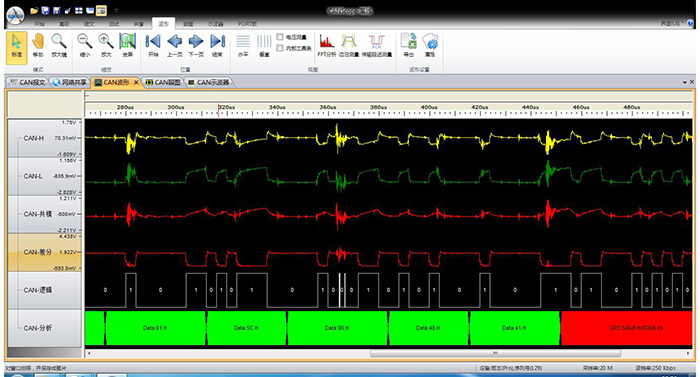The image size is (700, 377).
Task: Export waveform with the Excel export icon
Action: click(x=408, y=46)
